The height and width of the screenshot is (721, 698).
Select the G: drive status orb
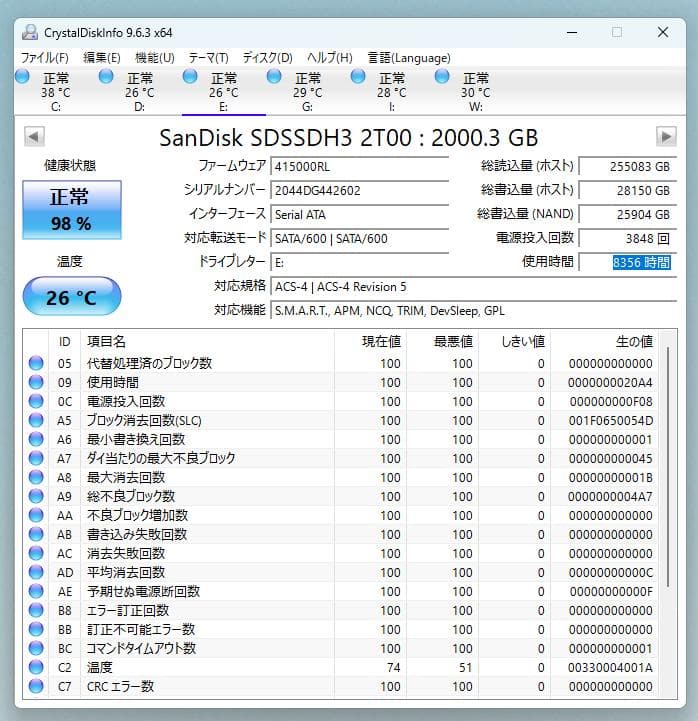274,77
